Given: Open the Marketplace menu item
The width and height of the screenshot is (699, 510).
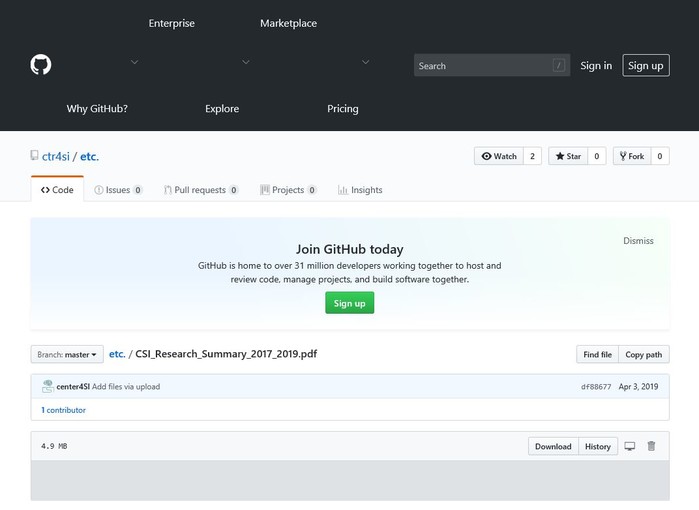Looking at the screenshot, I should pos(288,23).
